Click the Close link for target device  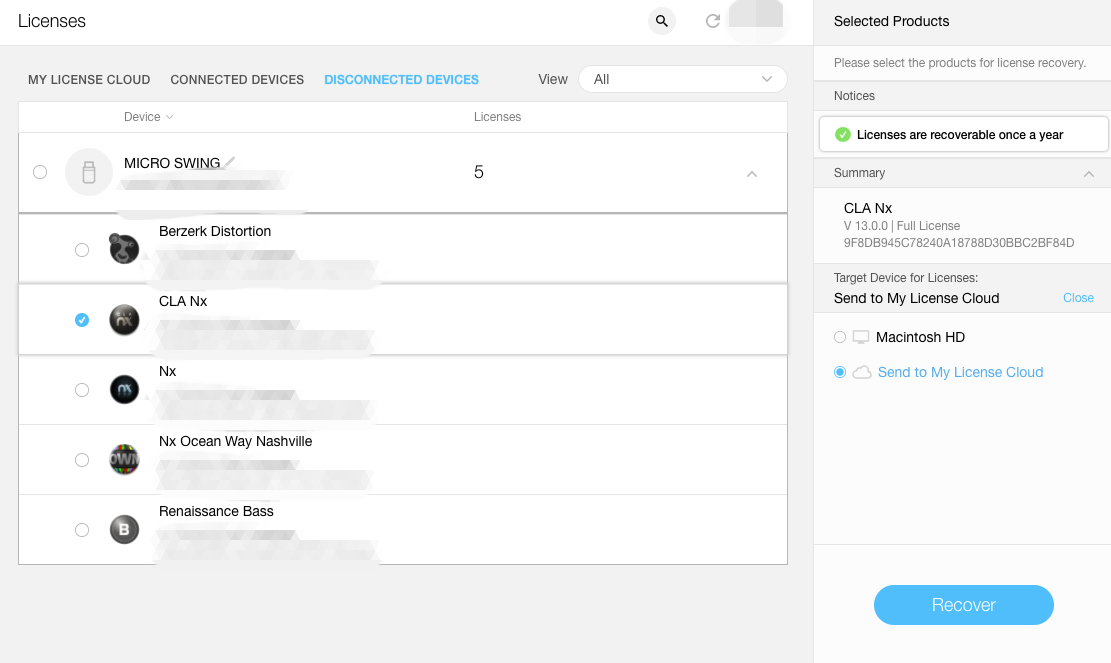[x=1078, y=298]
